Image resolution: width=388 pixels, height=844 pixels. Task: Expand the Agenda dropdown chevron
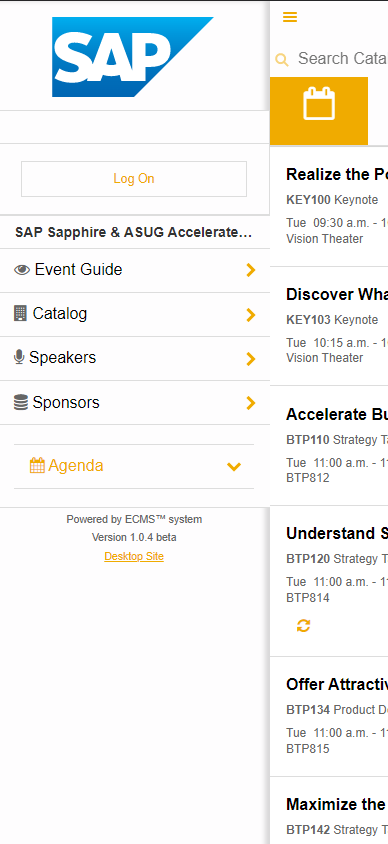[x=234, y=467]
